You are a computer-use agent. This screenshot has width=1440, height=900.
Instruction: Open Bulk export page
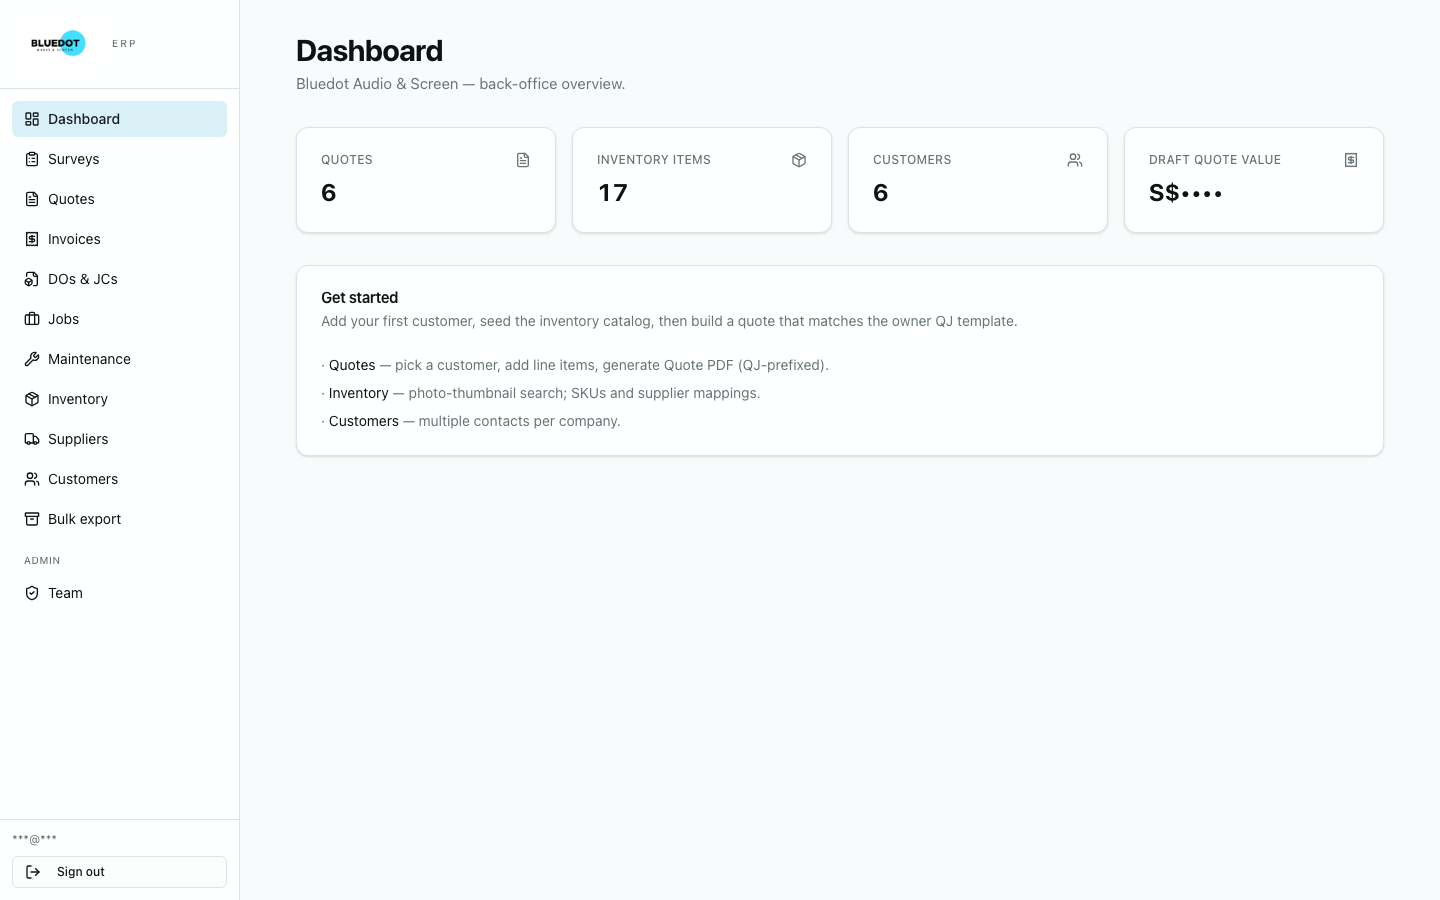(x=119, y=519)
